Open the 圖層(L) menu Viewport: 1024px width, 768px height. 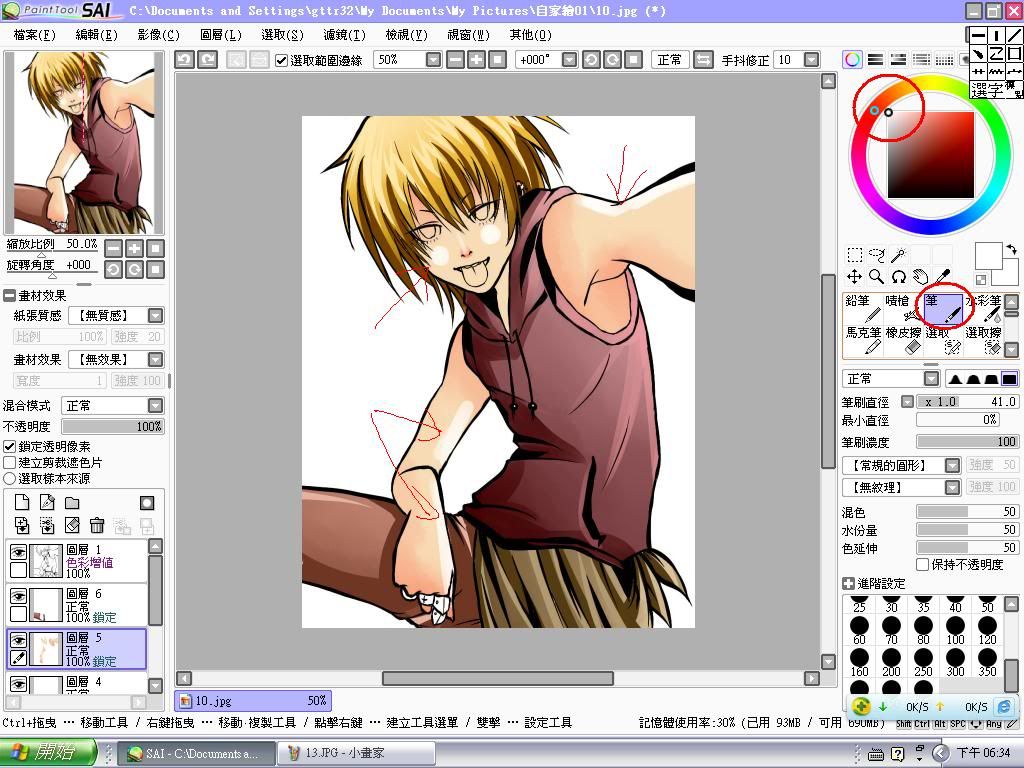tap(221, 35)
